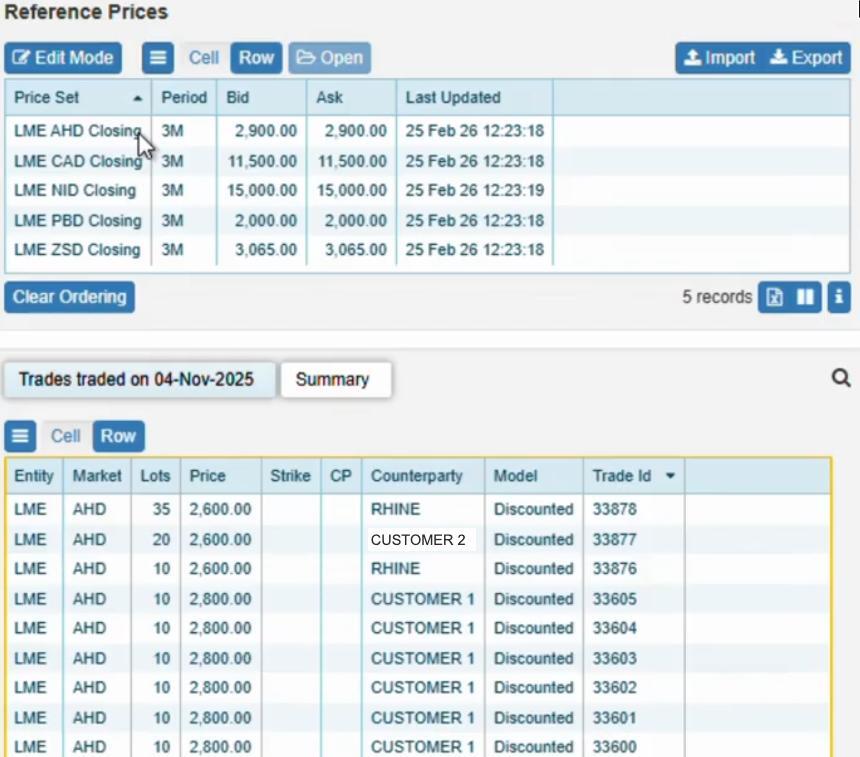The width and height of the screenshot is (860, 757).
Task: Click the Last Updated column header
Action: pos(475,98)
